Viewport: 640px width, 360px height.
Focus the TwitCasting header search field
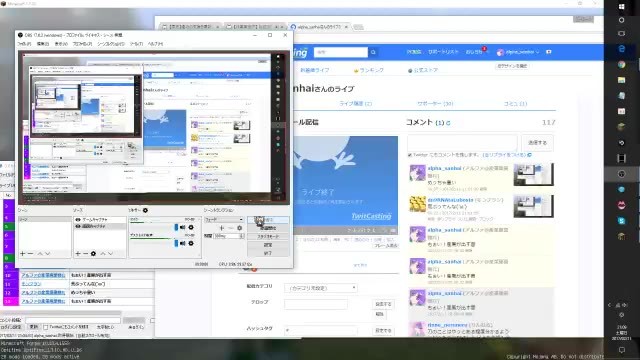click(x=341, y=52)
